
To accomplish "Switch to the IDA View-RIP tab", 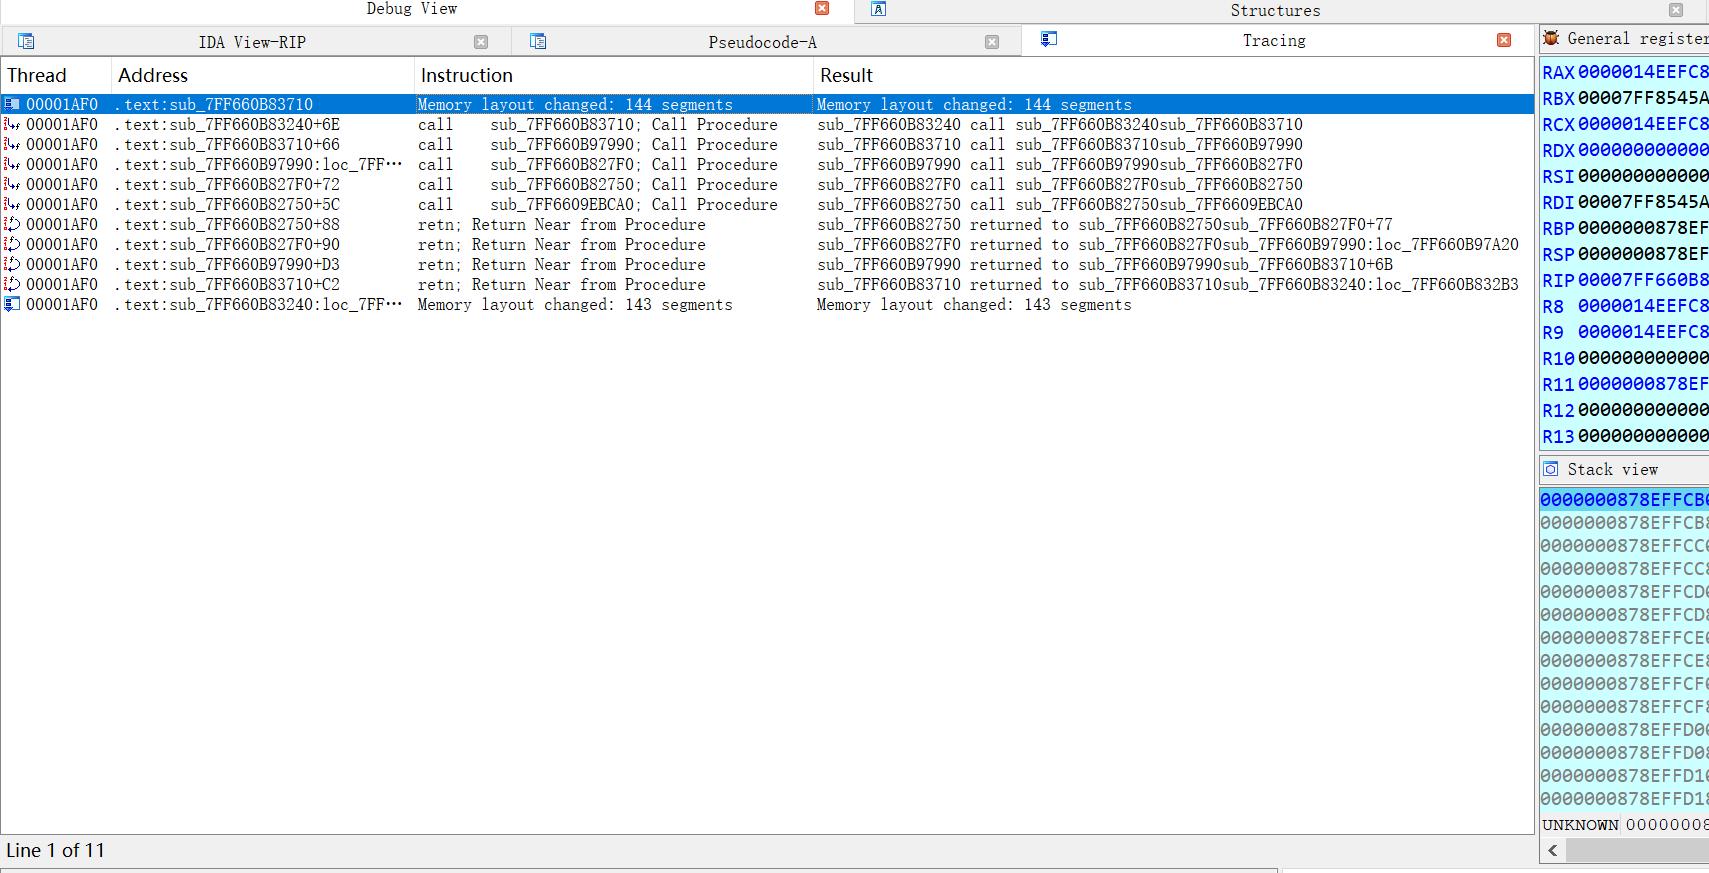I will point(252,42).
